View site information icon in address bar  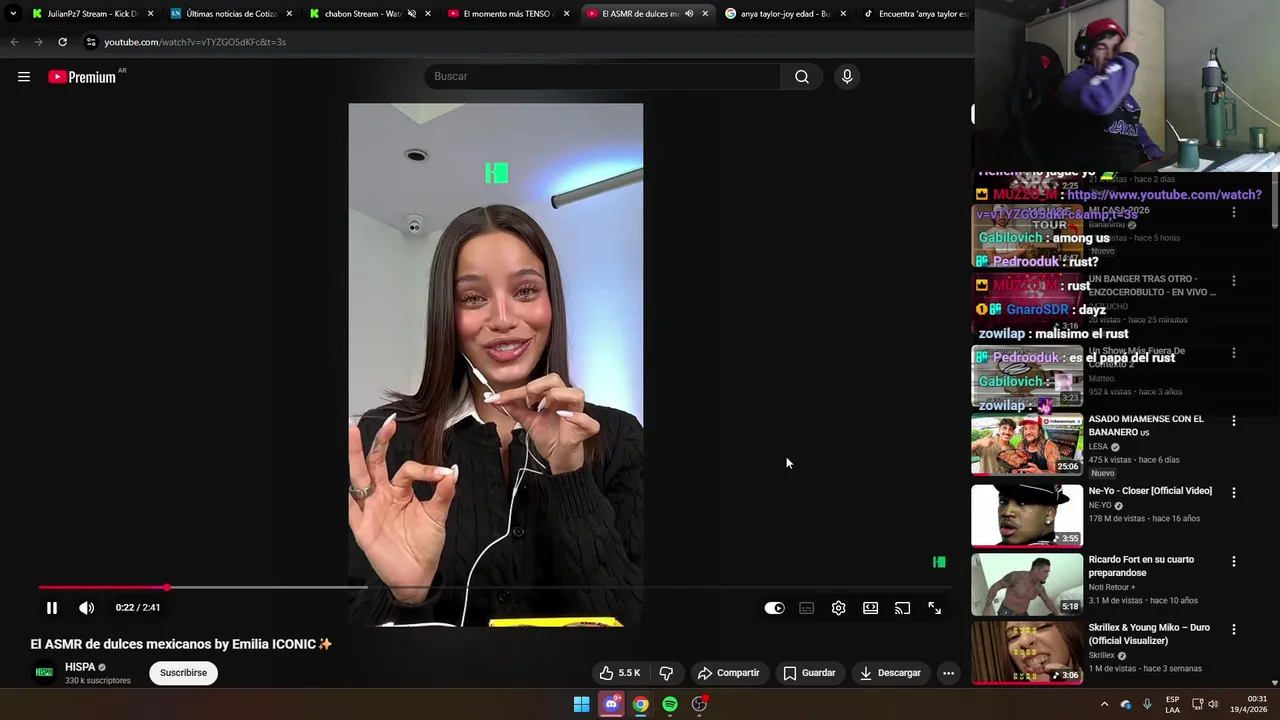coord(91,42)
